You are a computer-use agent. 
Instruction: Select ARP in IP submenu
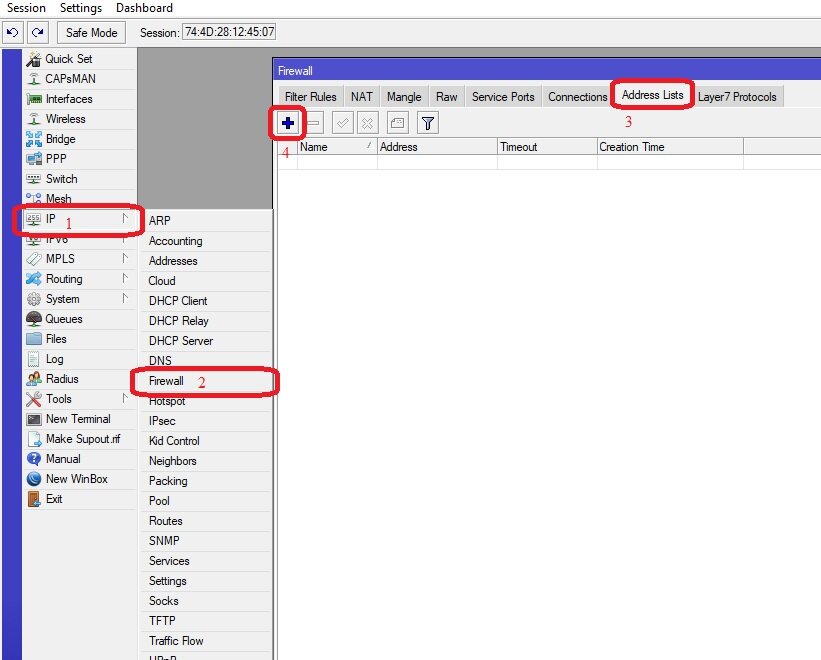pos(205,221)
